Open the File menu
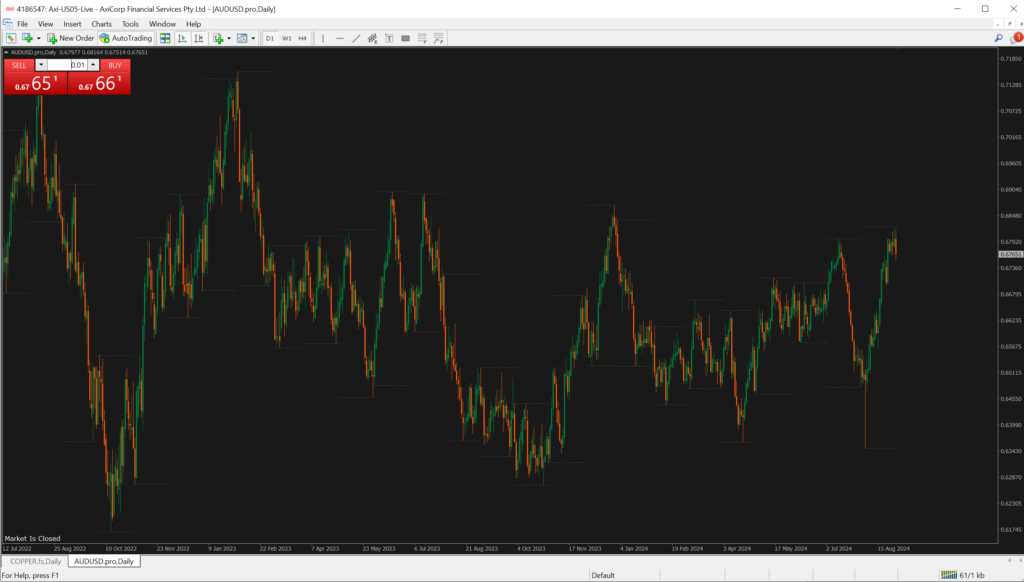1024x582 pixels. 22,24
